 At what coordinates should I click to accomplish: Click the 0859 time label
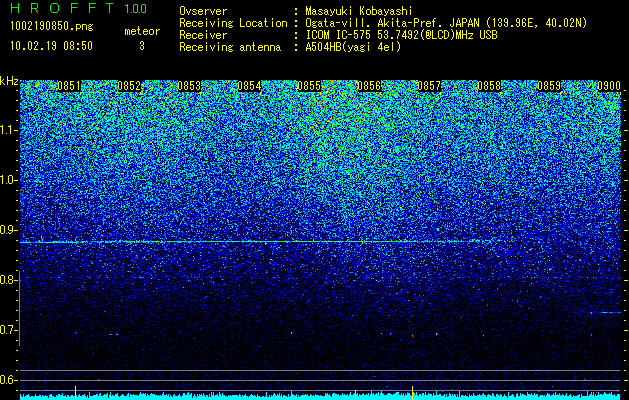[549, 86]
